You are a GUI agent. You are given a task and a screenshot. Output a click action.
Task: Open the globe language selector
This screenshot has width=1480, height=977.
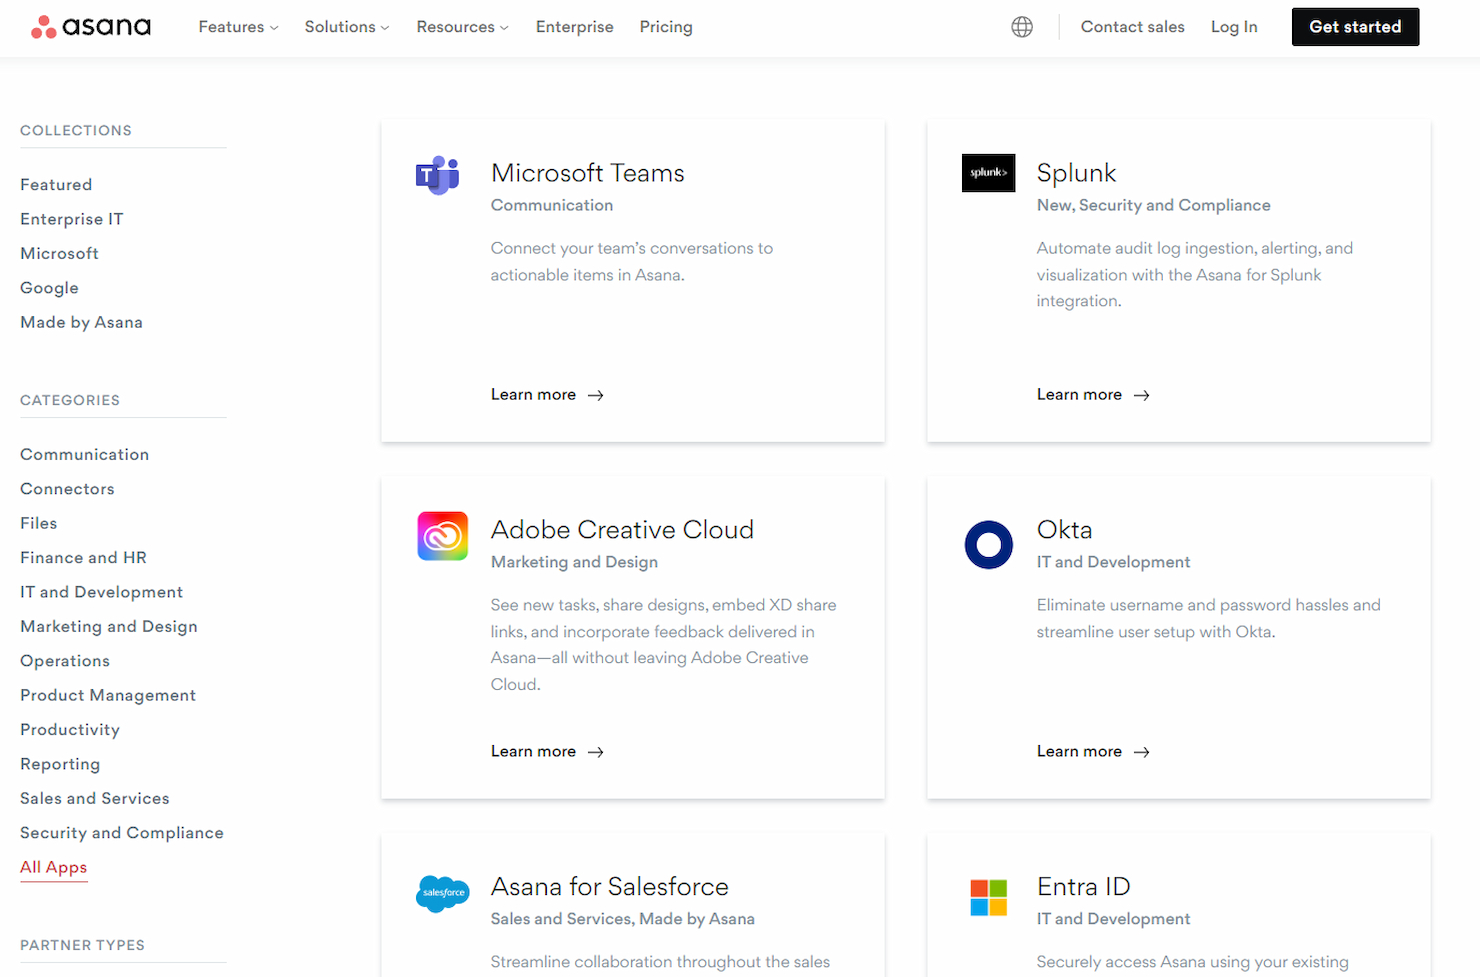[1022, 27]
